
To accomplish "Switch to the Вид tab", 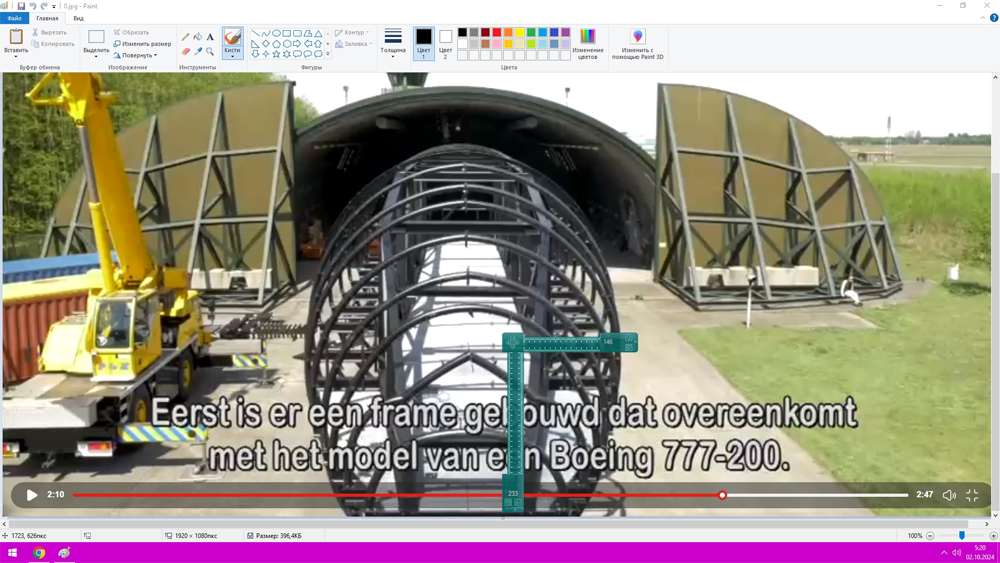I will (78, 18).
